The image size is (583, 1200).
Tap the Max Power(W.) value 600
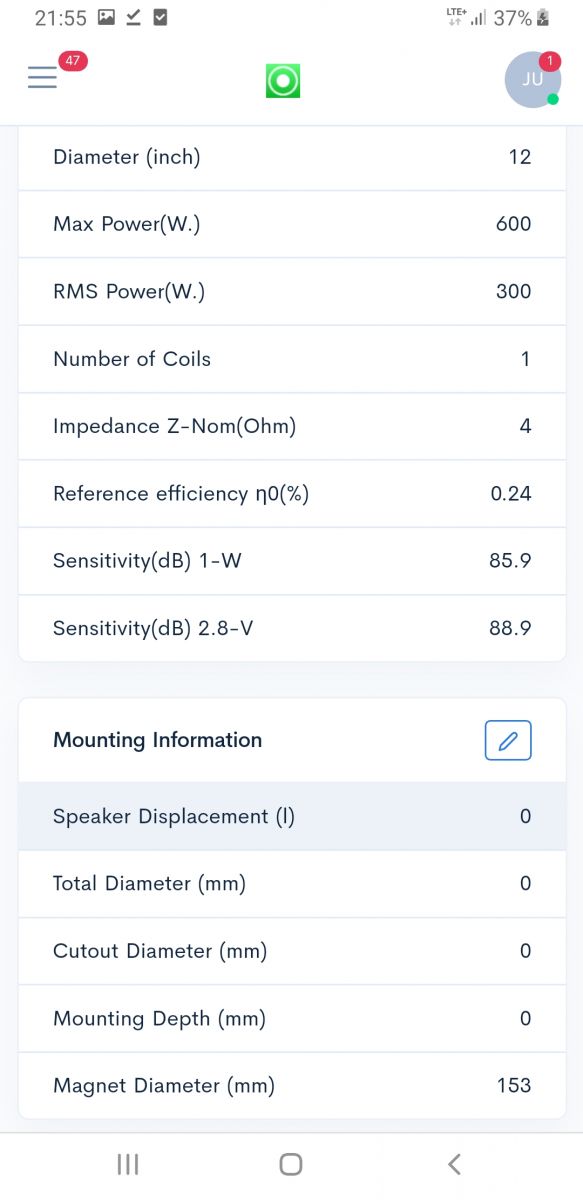[x=513, y=224]
